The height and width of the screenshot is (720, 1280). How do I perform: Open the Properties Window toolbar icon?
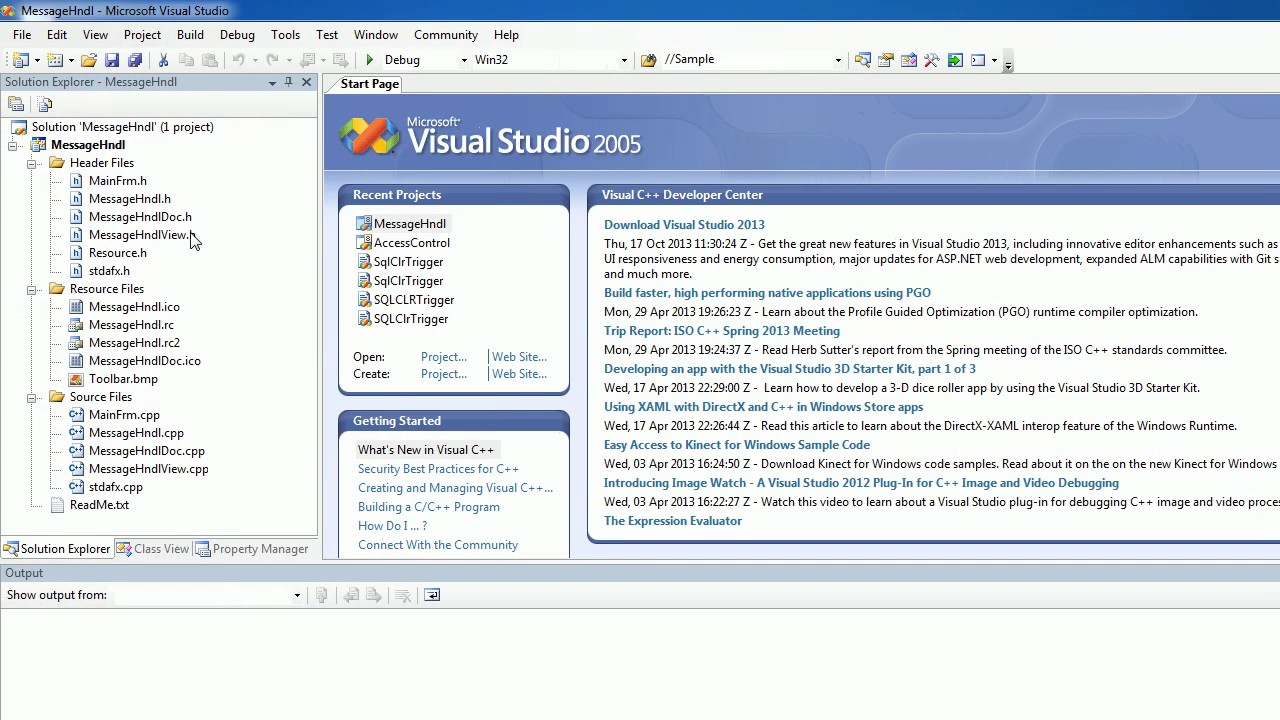886,60
